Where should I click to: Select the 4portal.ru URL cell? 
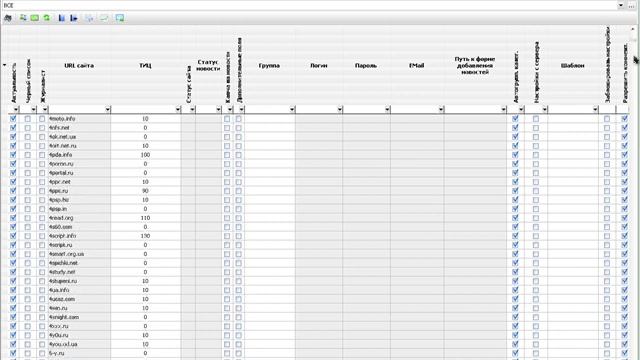(79, 173)
